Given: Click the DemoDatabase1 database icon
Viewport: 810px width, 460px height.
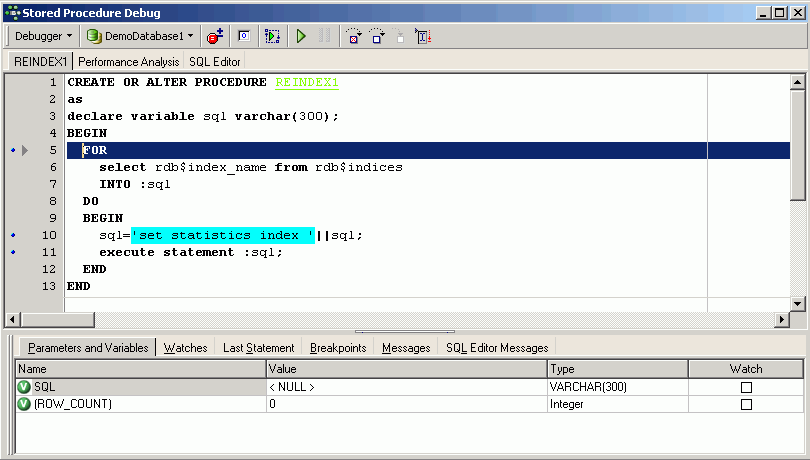Looking at the screenshot, I should [94, 36].
